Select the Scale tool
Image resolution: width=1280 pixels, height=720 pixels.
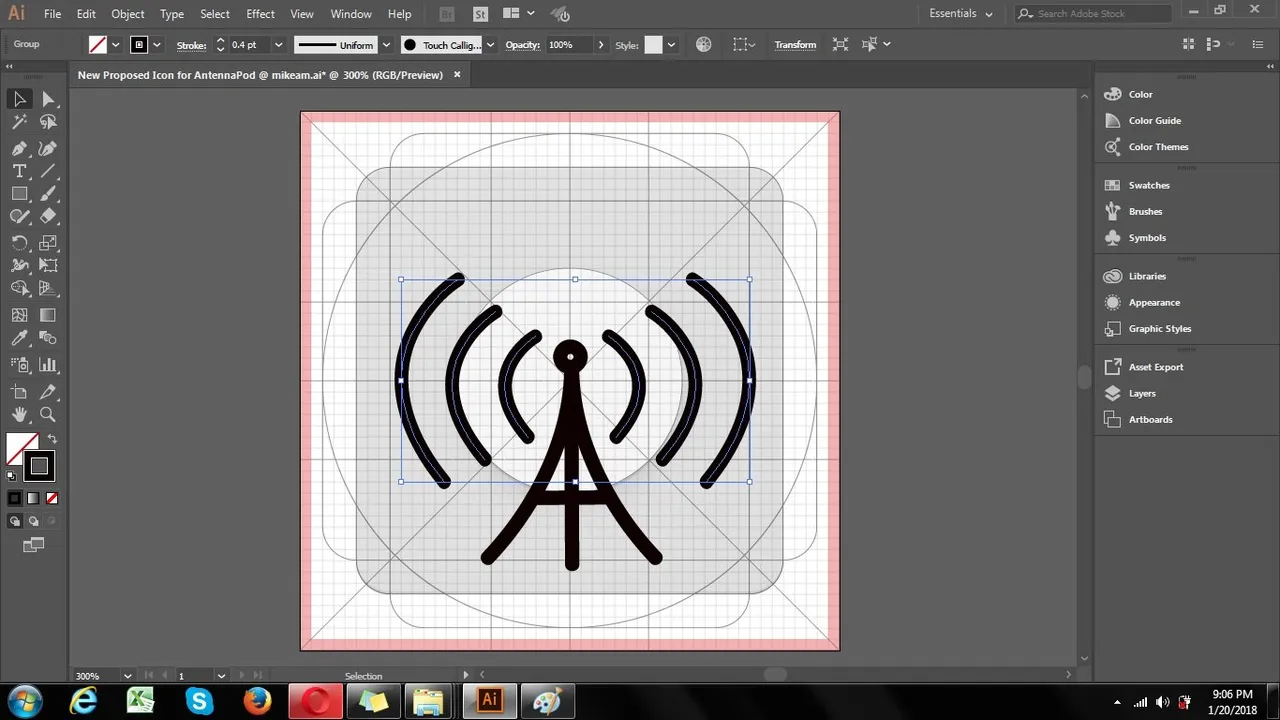coord(48,242)
